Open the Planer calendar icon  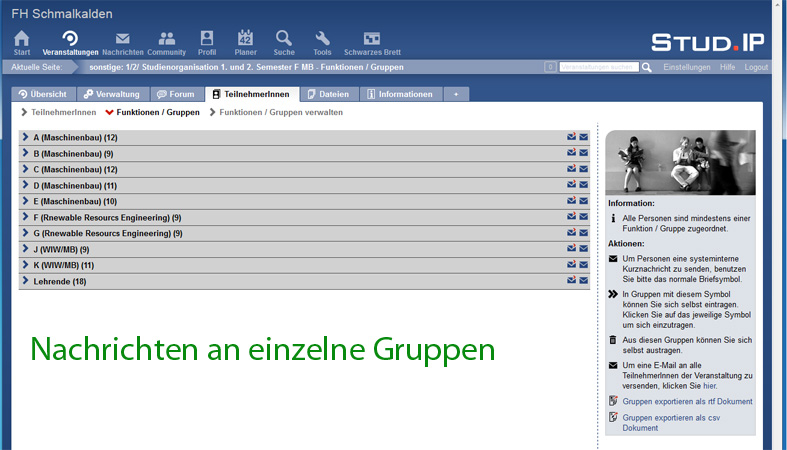click(245, 40)
